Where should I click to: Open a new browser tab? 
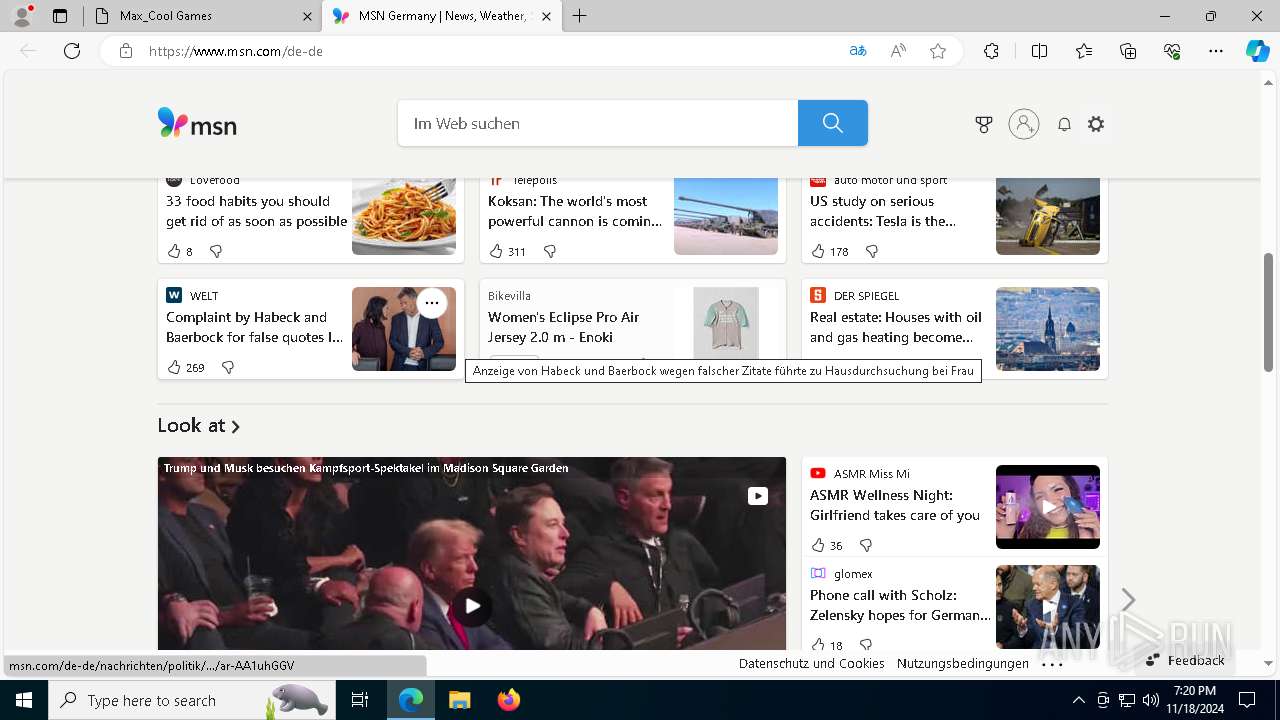pos(580,16)
